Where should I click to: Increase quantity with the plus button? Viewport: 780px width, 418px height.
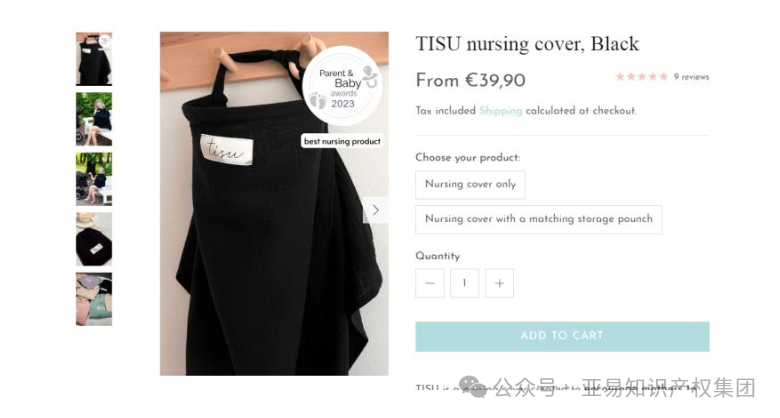tap(499, 283)
